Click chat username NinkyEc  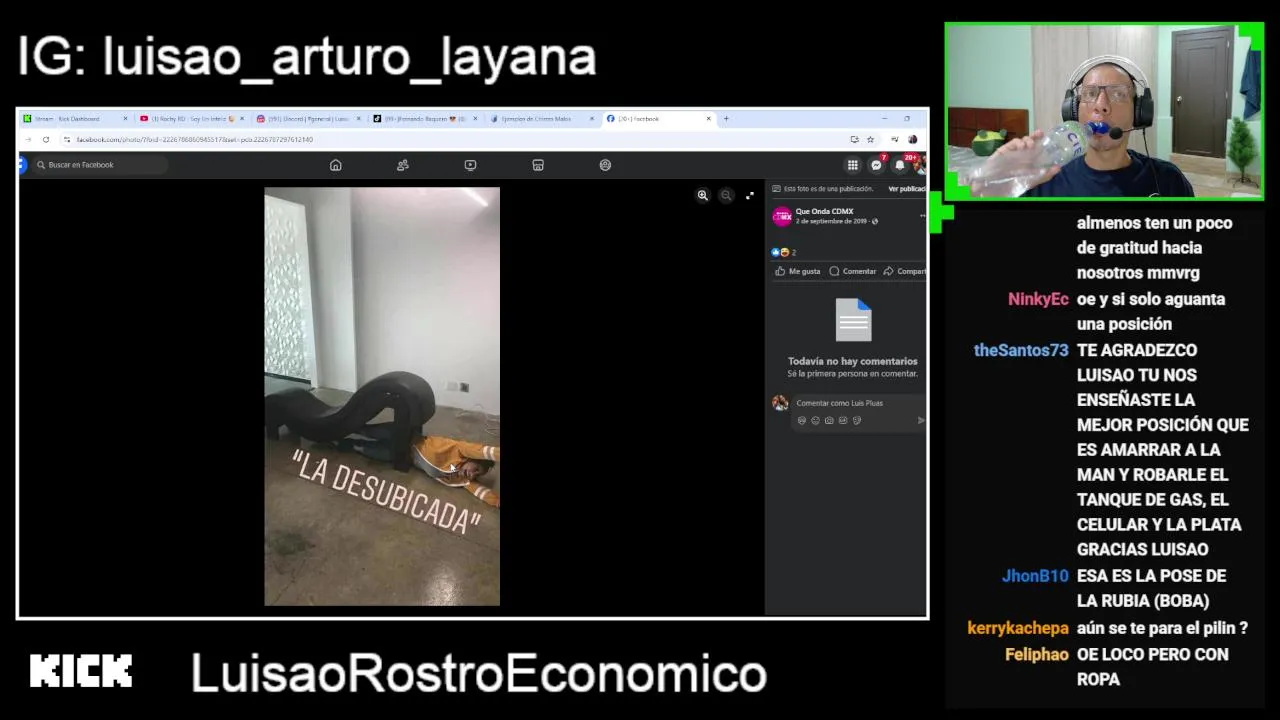(1038, 299)
